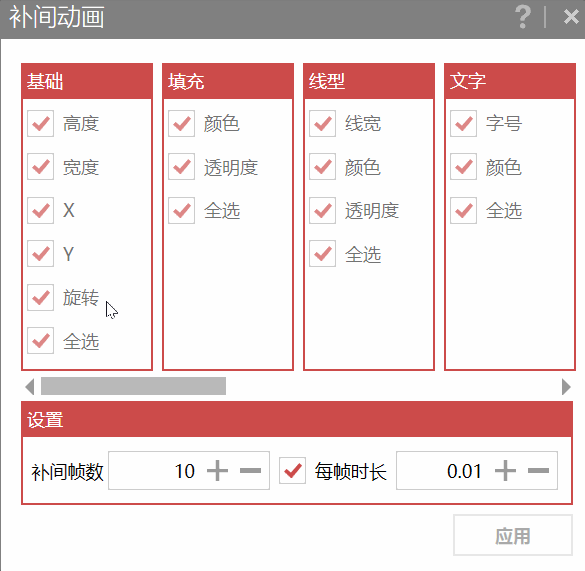The width and height of the screenshot is (585, 571).
Task: Toggle 全选 in the 线型 panel
Action: click(323, 254)
